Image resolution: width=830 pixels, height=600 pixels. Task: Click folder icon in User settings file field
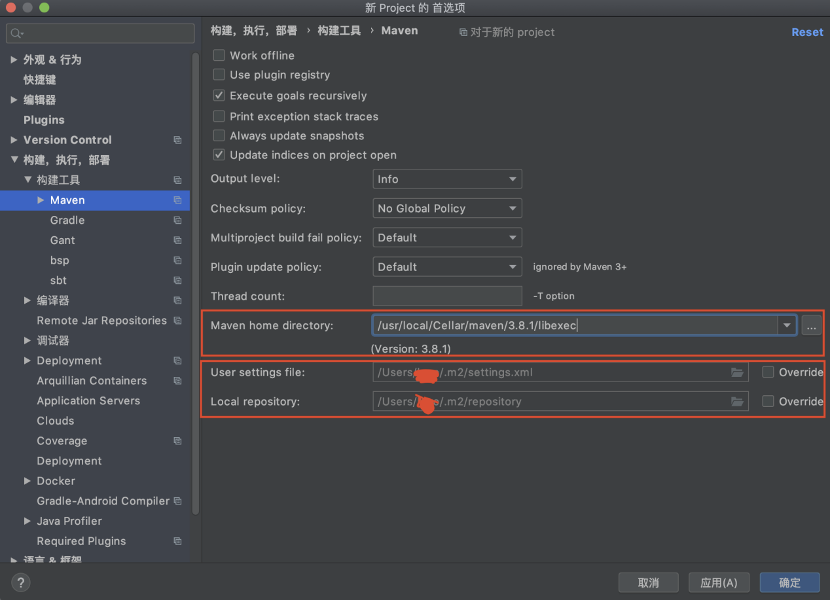(737, 372)
